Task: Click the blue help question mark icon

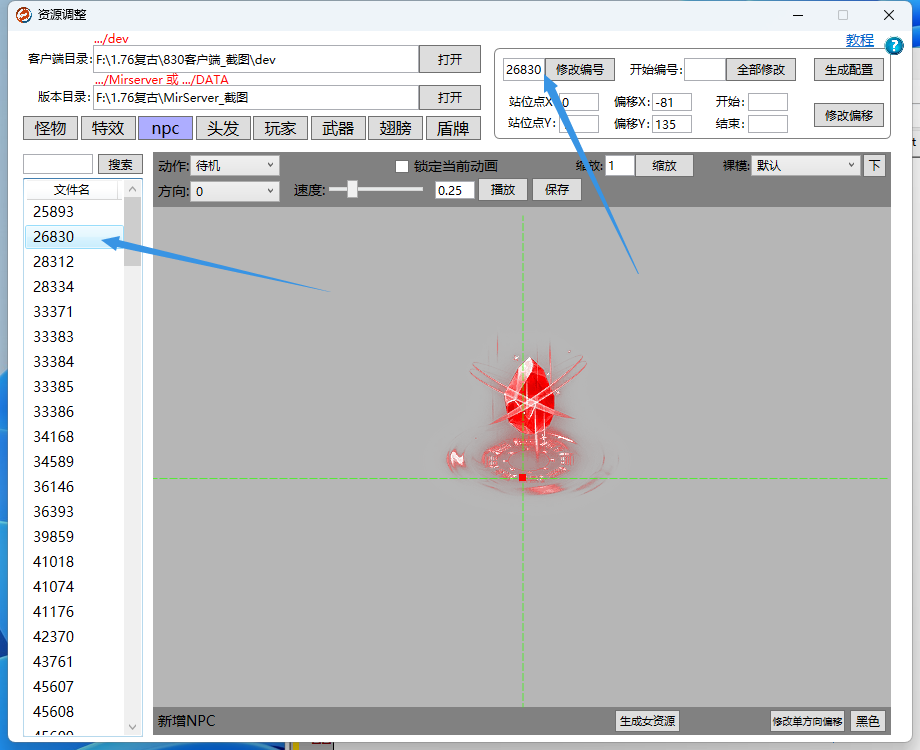Action: 894,45
